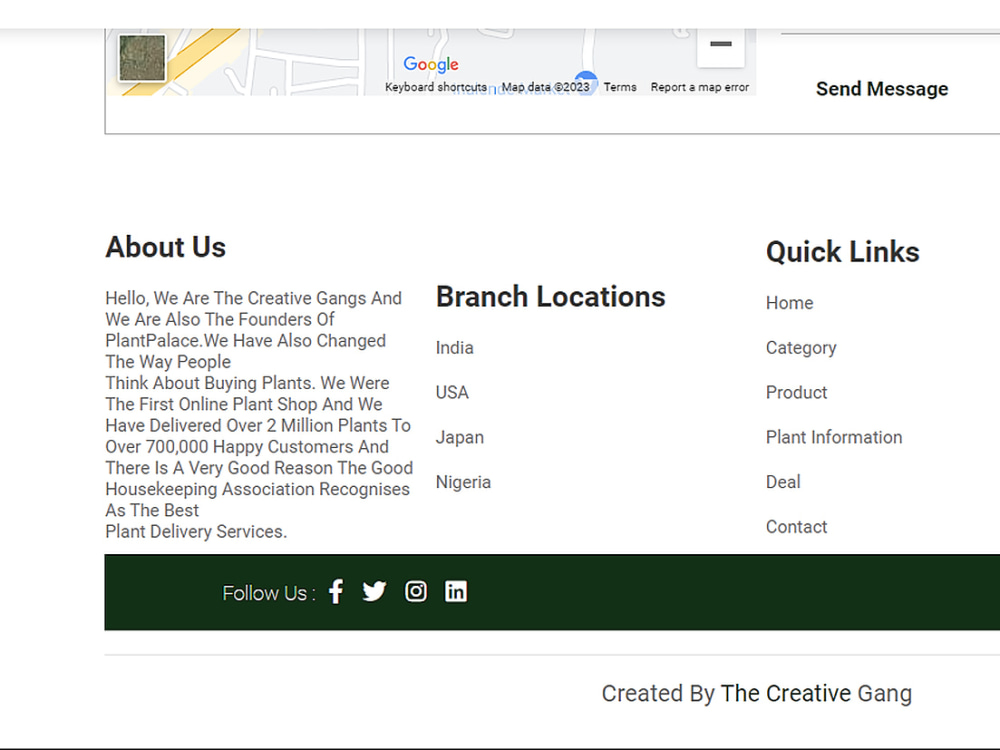1000x750 pixels.
Task: Click 'Plant Delivery Services.' text line
Action: [196, 532]
